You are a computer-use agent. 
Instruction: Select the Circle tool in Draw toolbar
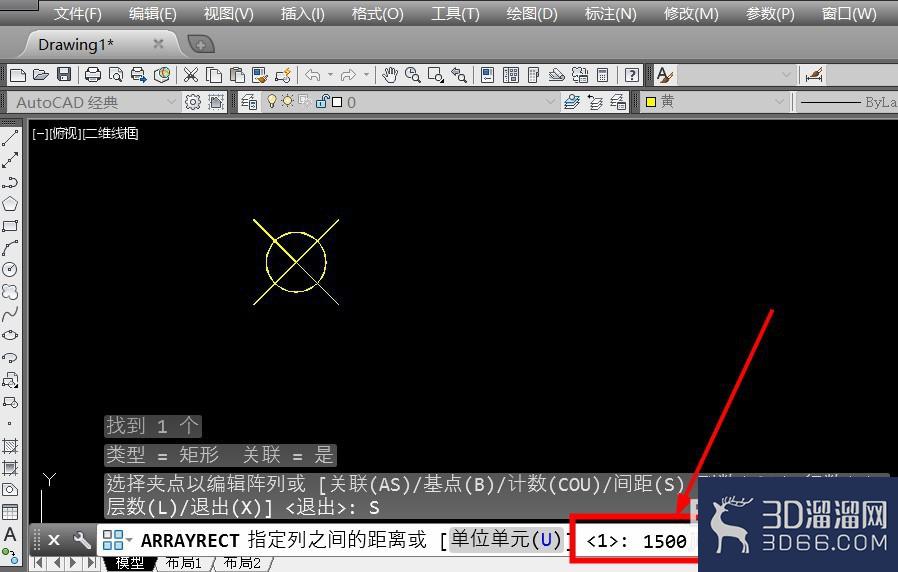(x=10, y=269)
